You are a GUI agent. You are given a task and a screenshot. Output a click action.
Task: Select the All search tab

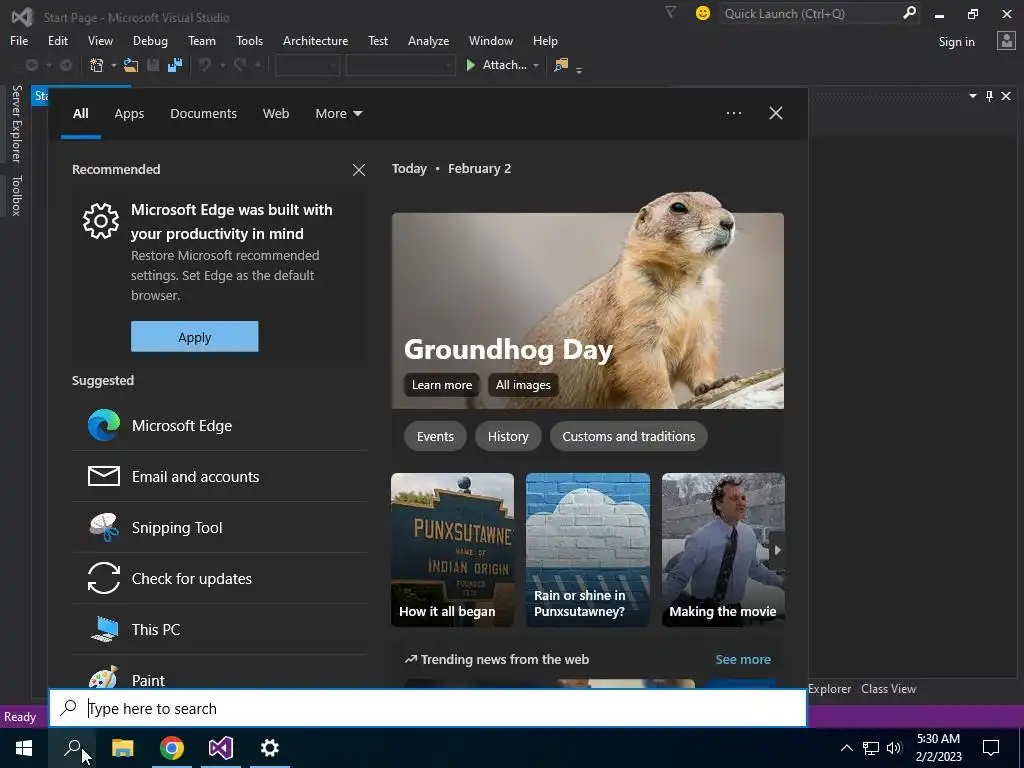[x=80, y=114]
